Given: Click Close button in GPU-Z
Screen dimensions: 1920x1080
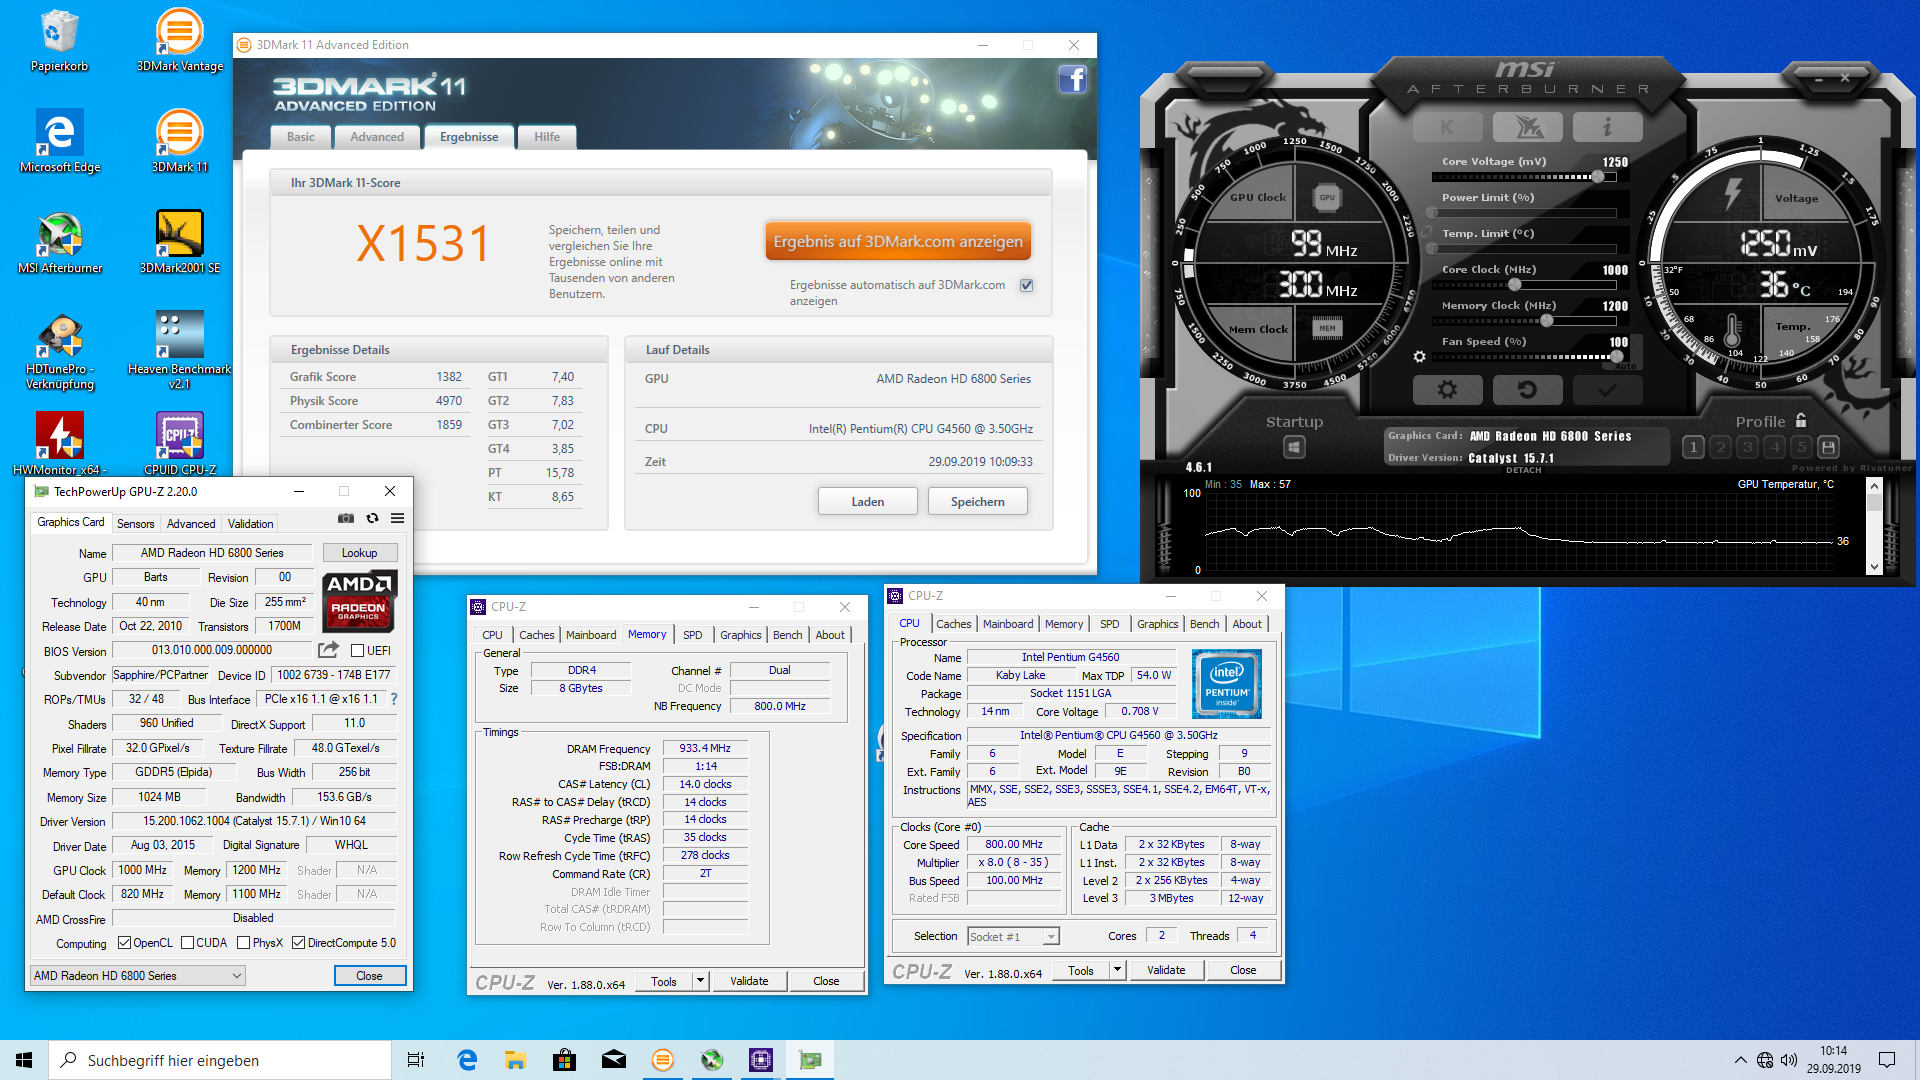Looking at the screenshot, I should pos(369,976).
